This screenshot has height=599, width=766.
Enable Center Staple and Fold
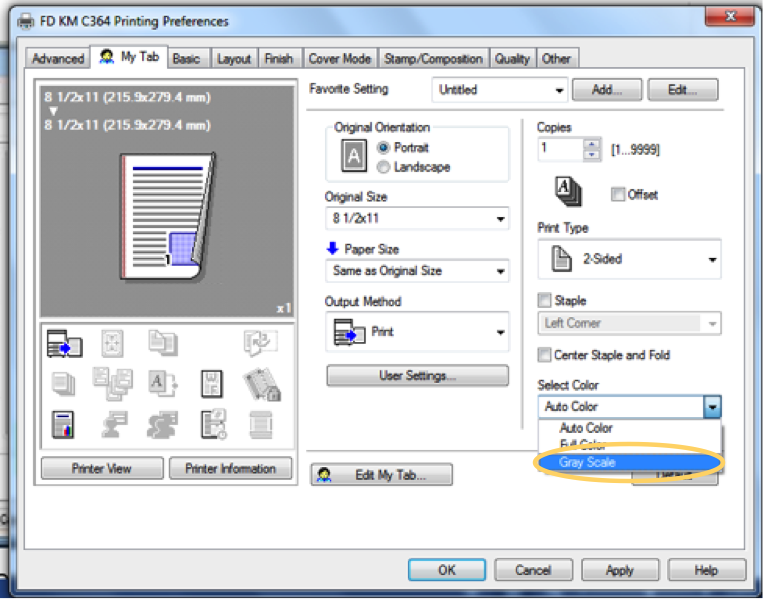(545, 355)
